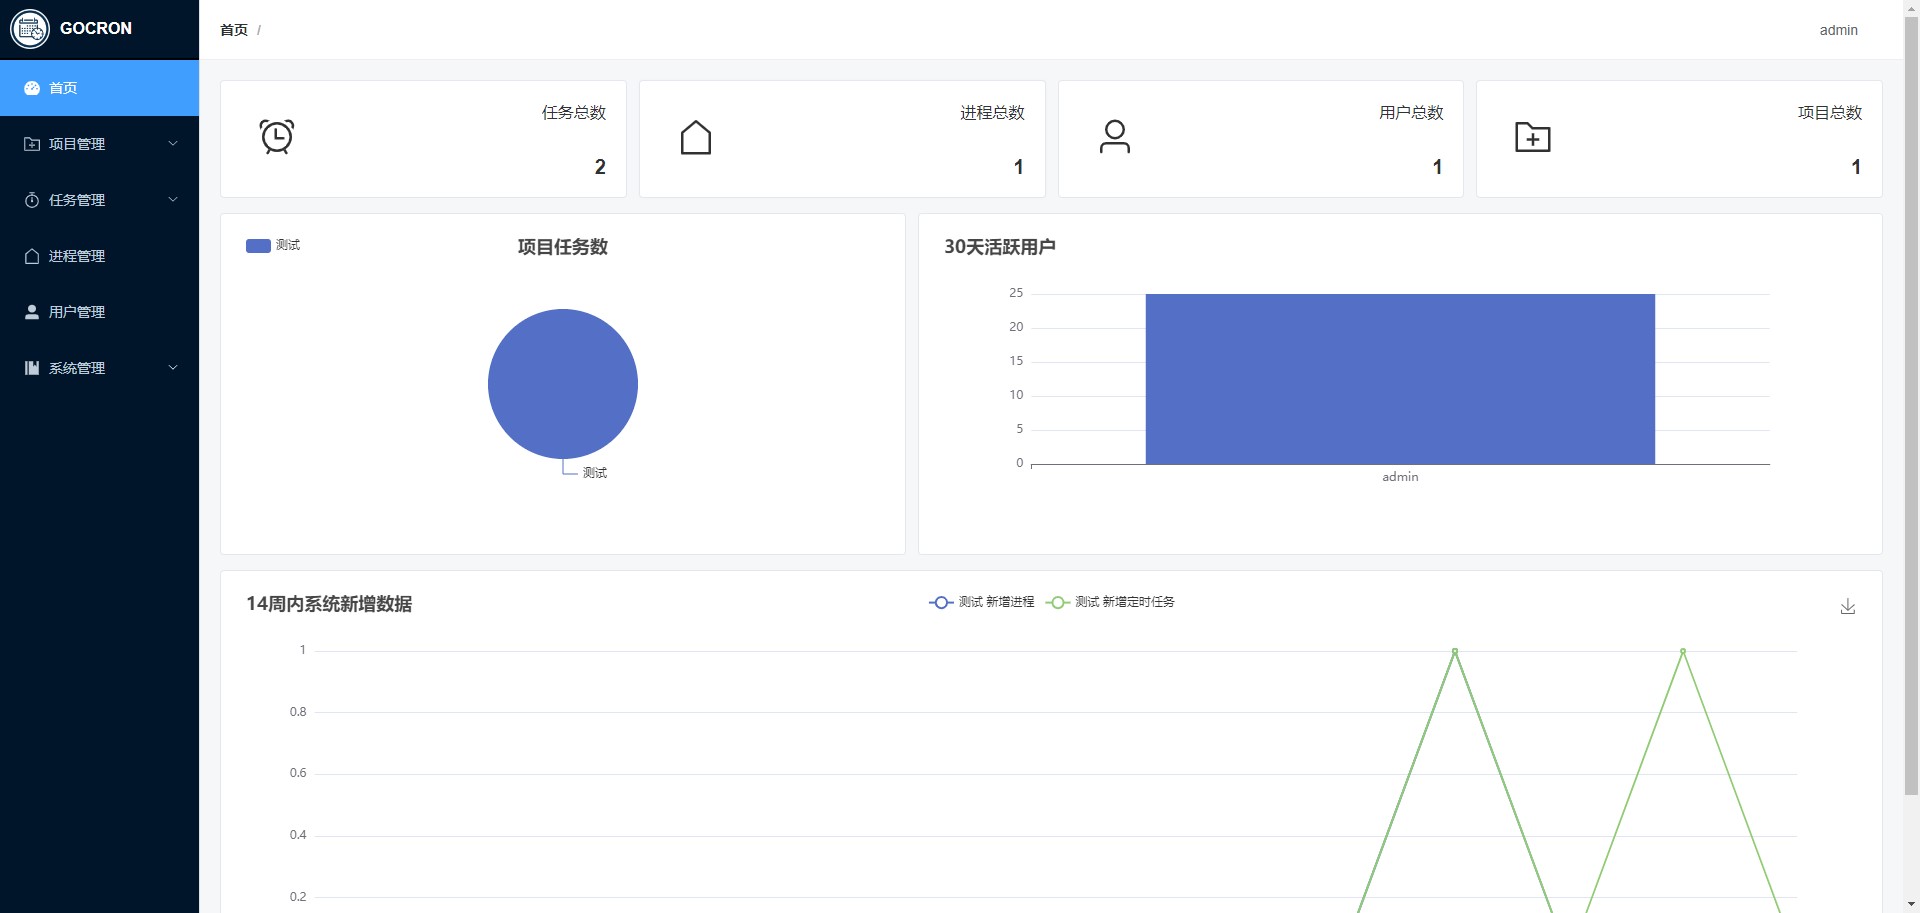The image size is (1920, 913).
Task: Open the 用户管理 sidebar item
Action: (99, 312)
